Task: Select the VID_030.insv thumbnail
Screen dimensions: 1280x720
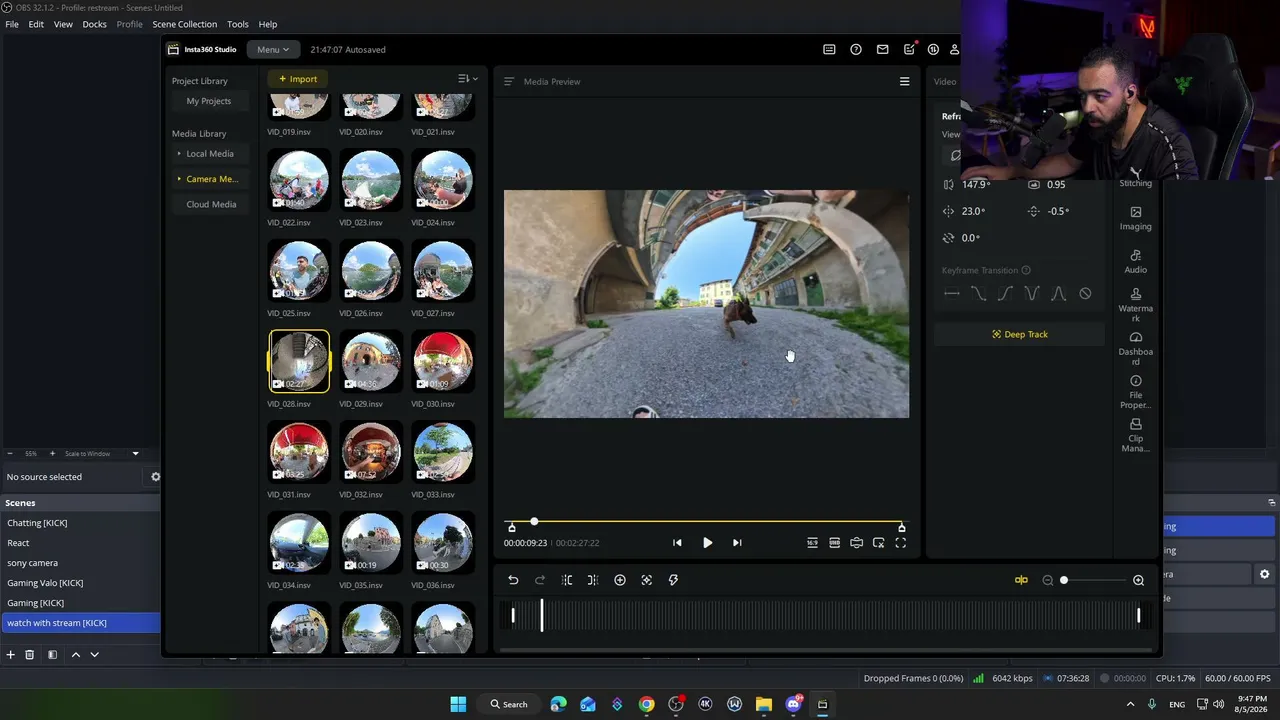Action: click(443, 361)
